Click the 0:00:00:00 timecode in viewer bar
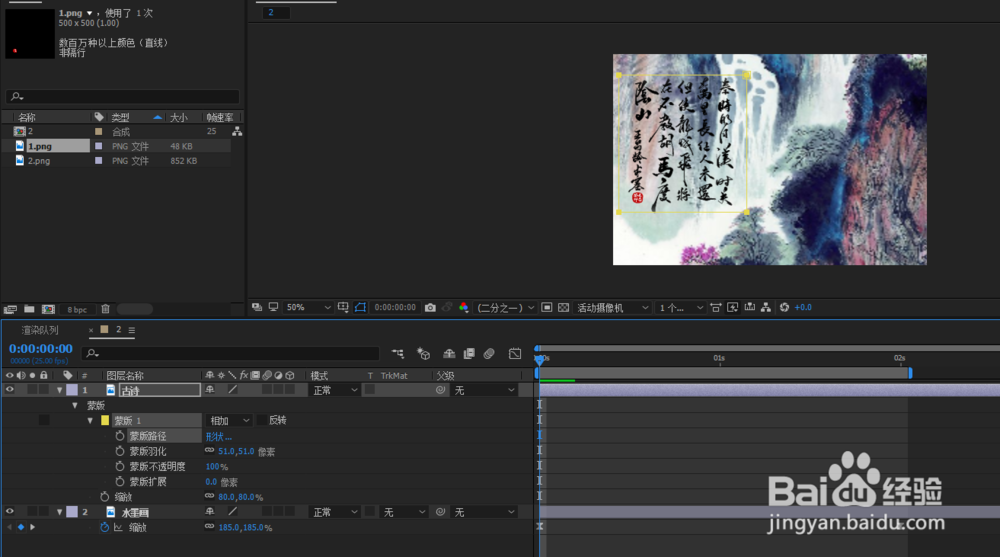The height and width of the screenshot is (557, 1000). pos(395,308)
